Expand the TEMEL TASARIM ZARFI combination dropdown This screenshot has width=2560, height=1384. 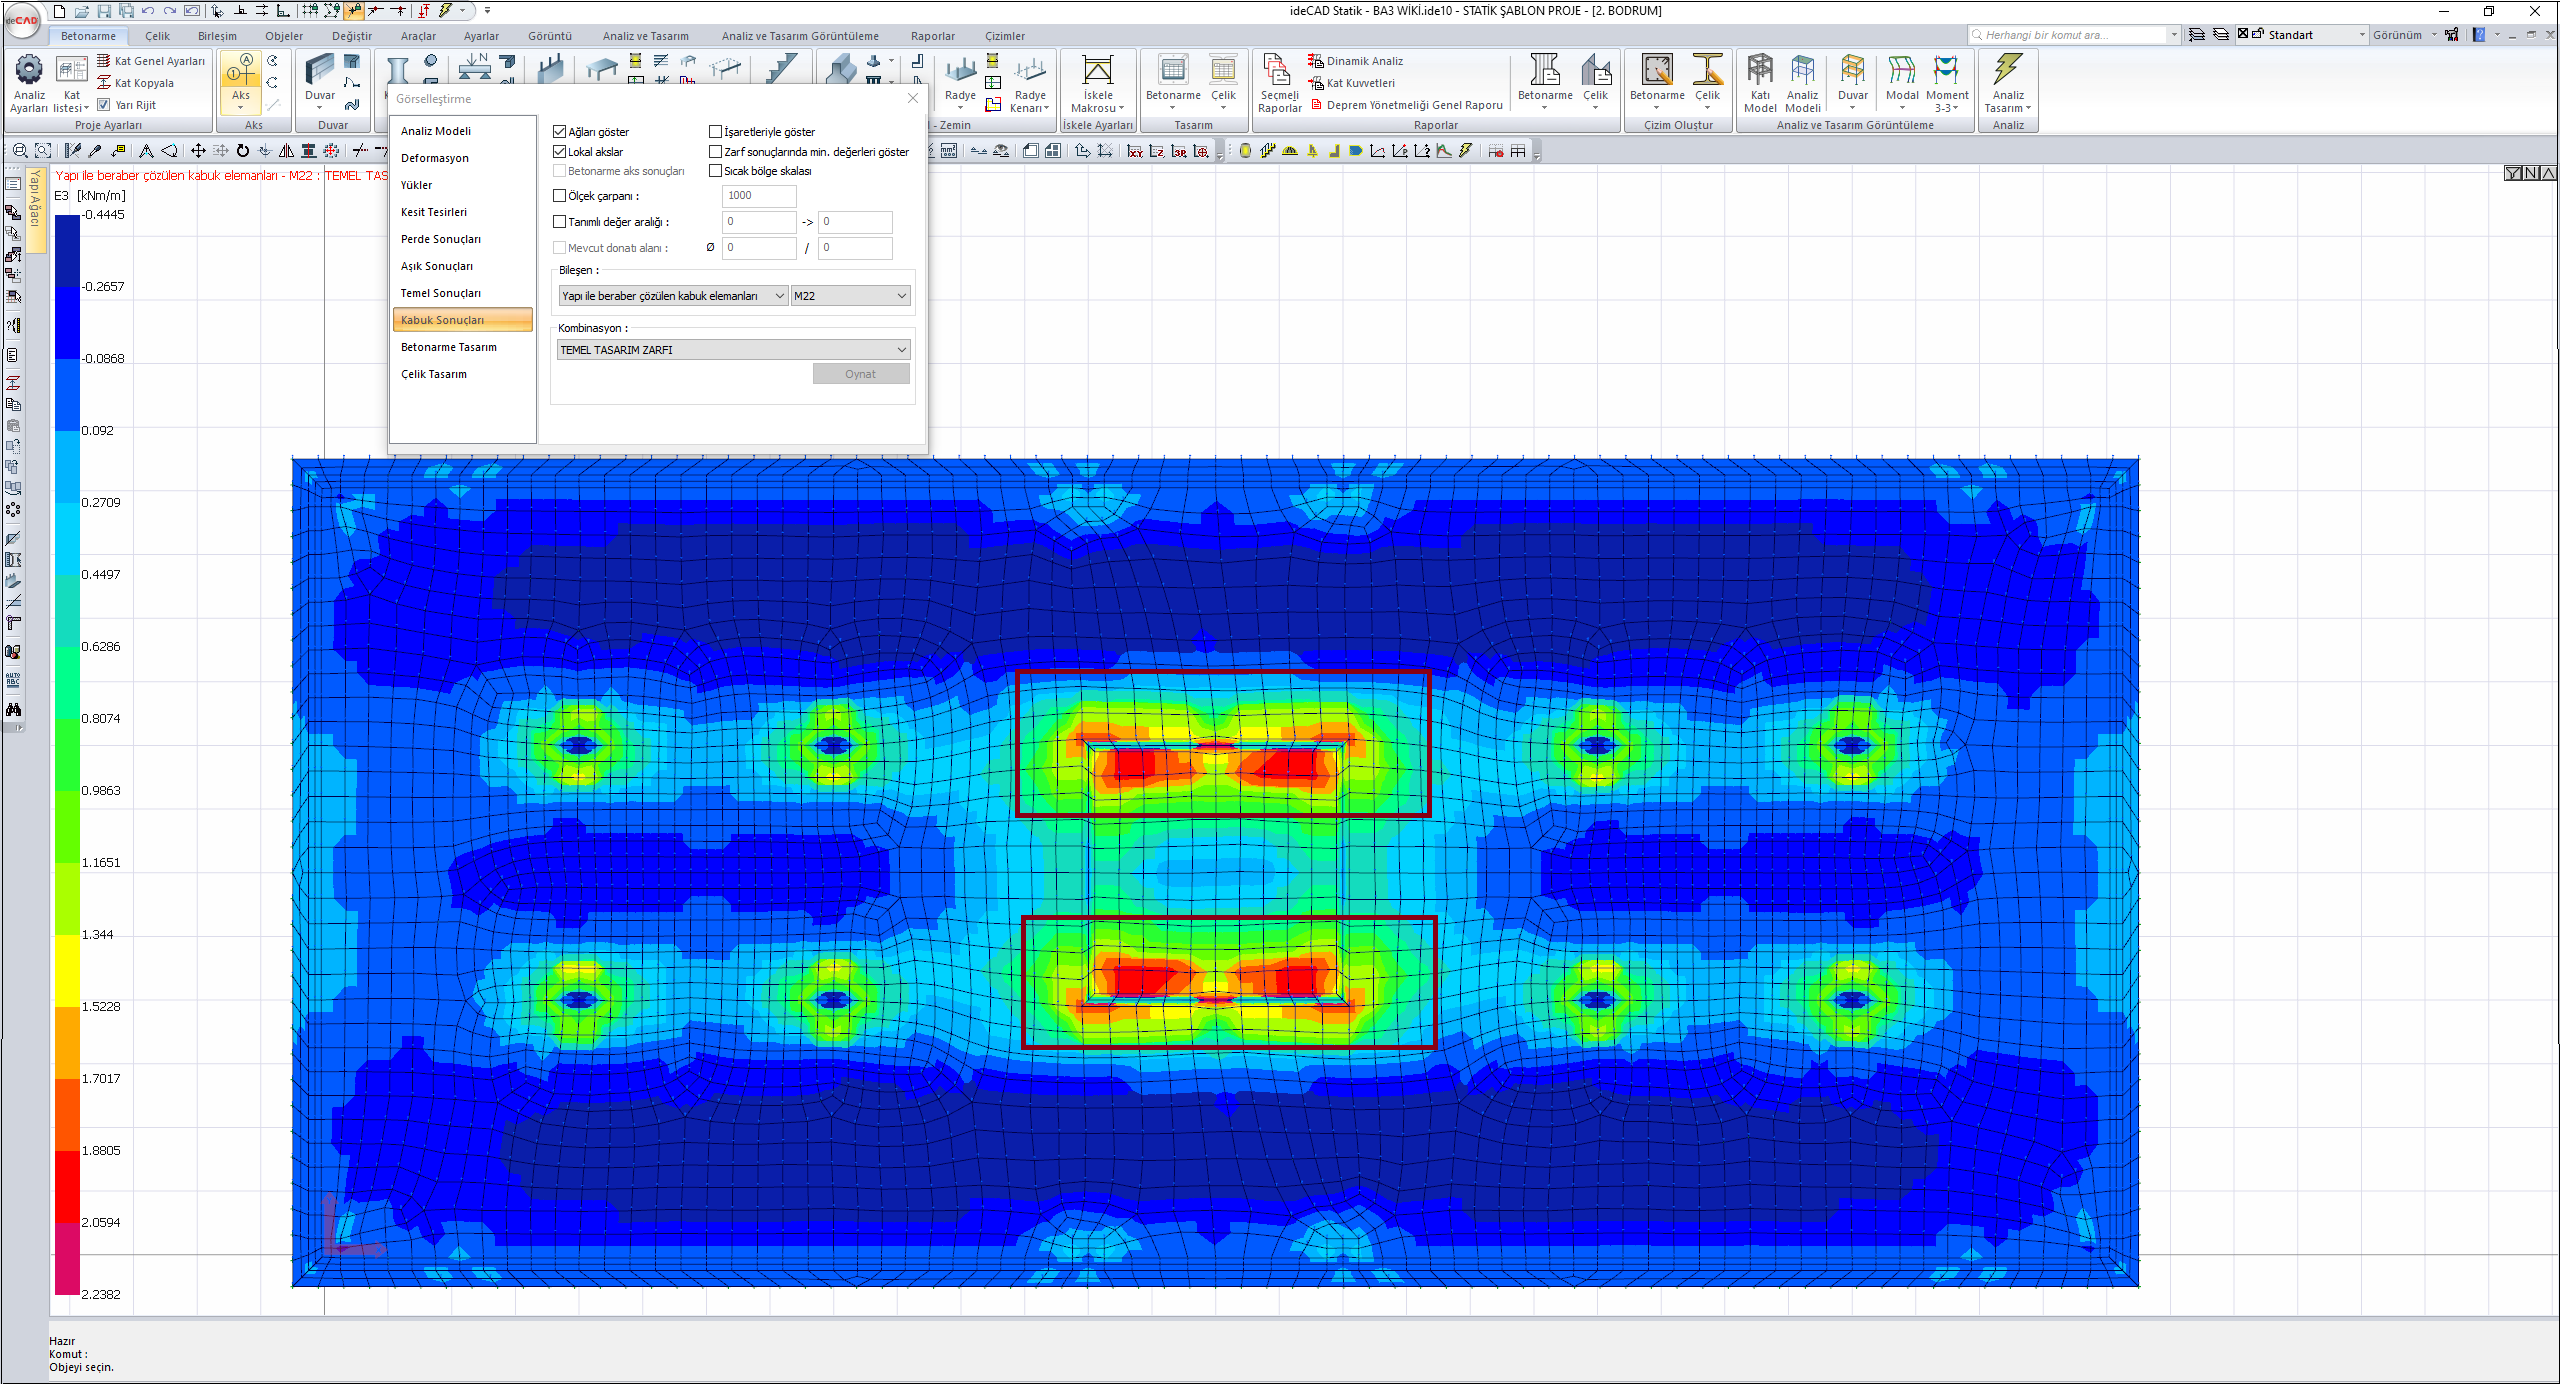[733, 350]
